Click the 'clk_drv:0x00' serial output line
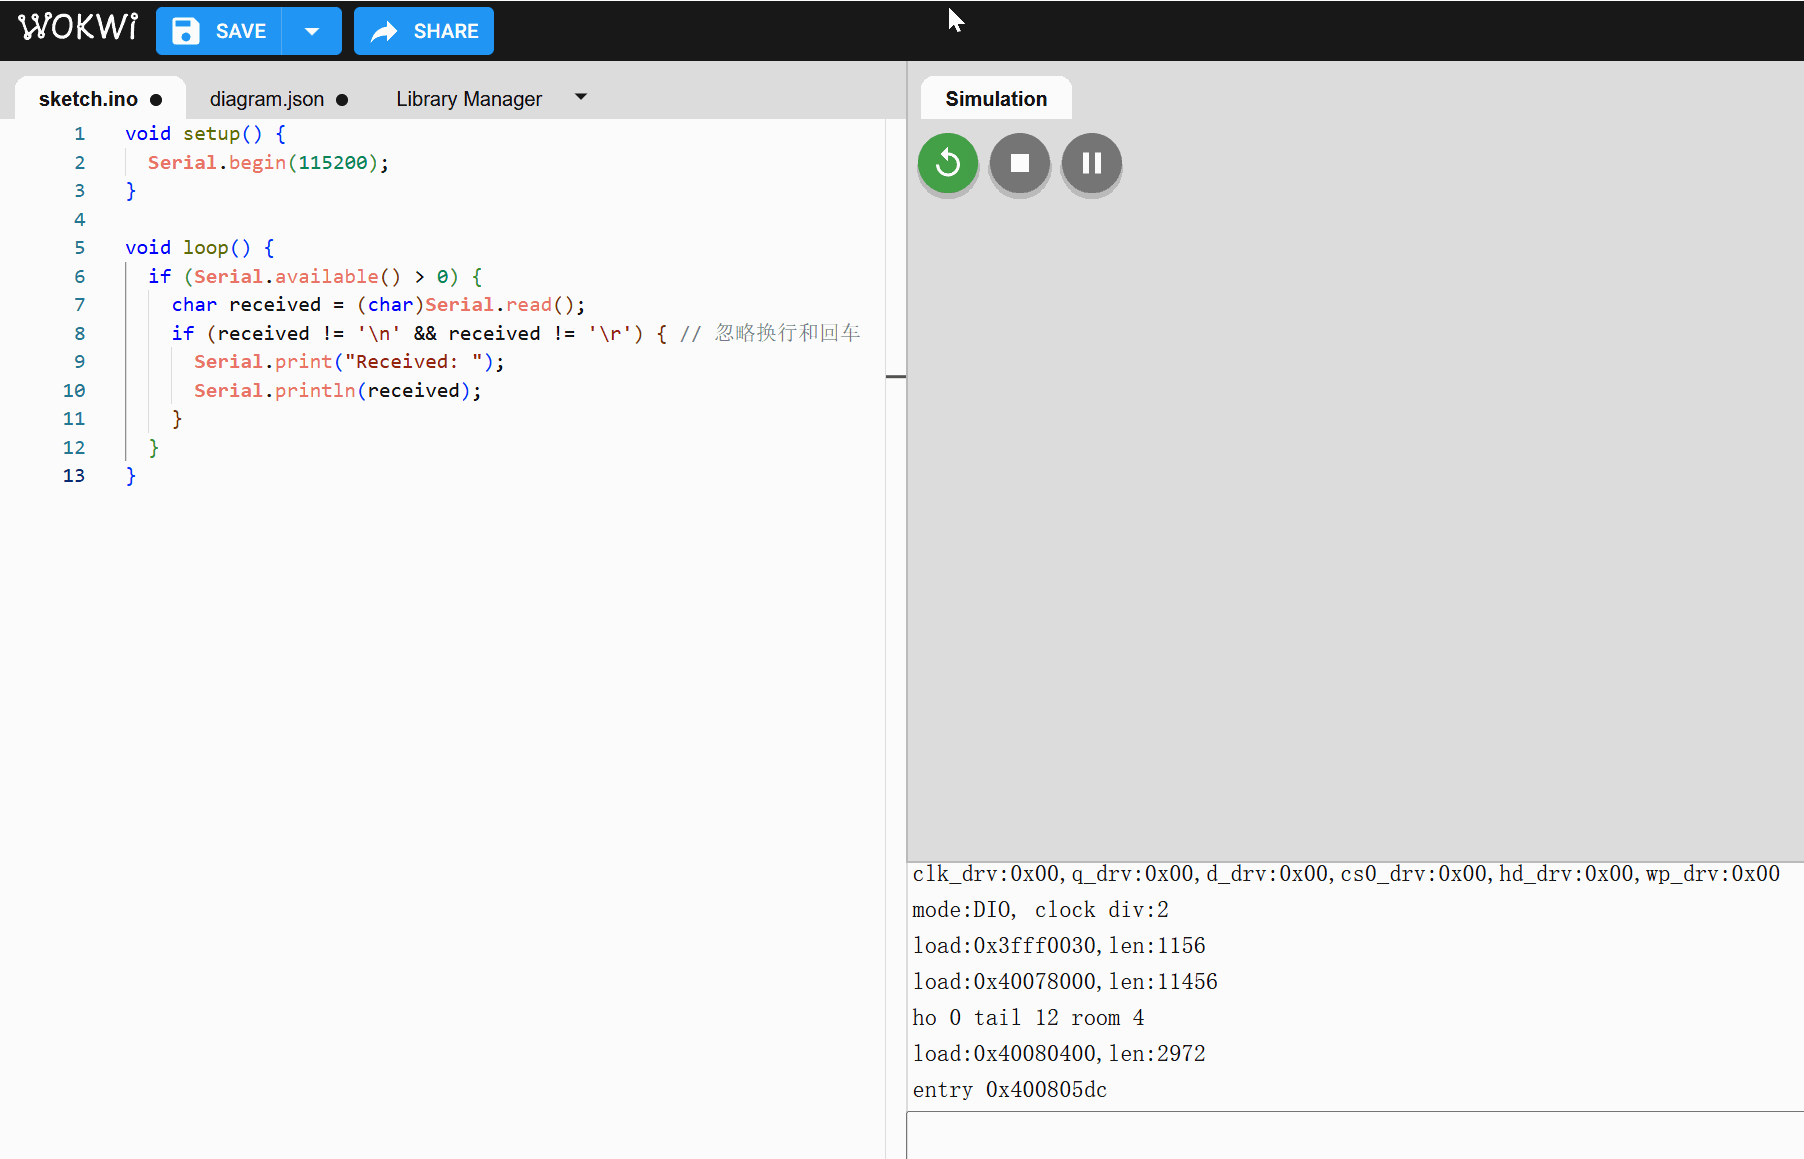 (x=1346, y=874)
